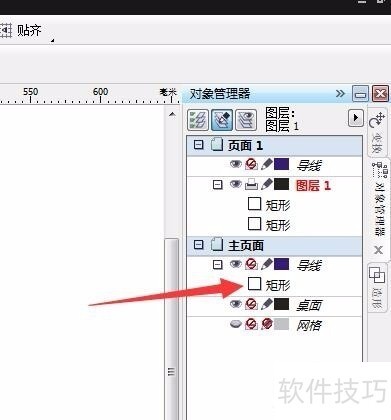Select the red 图层 1 layer name
Image resolution: width=391 pixels, height=420 pixels.
(x=313, y=185)
